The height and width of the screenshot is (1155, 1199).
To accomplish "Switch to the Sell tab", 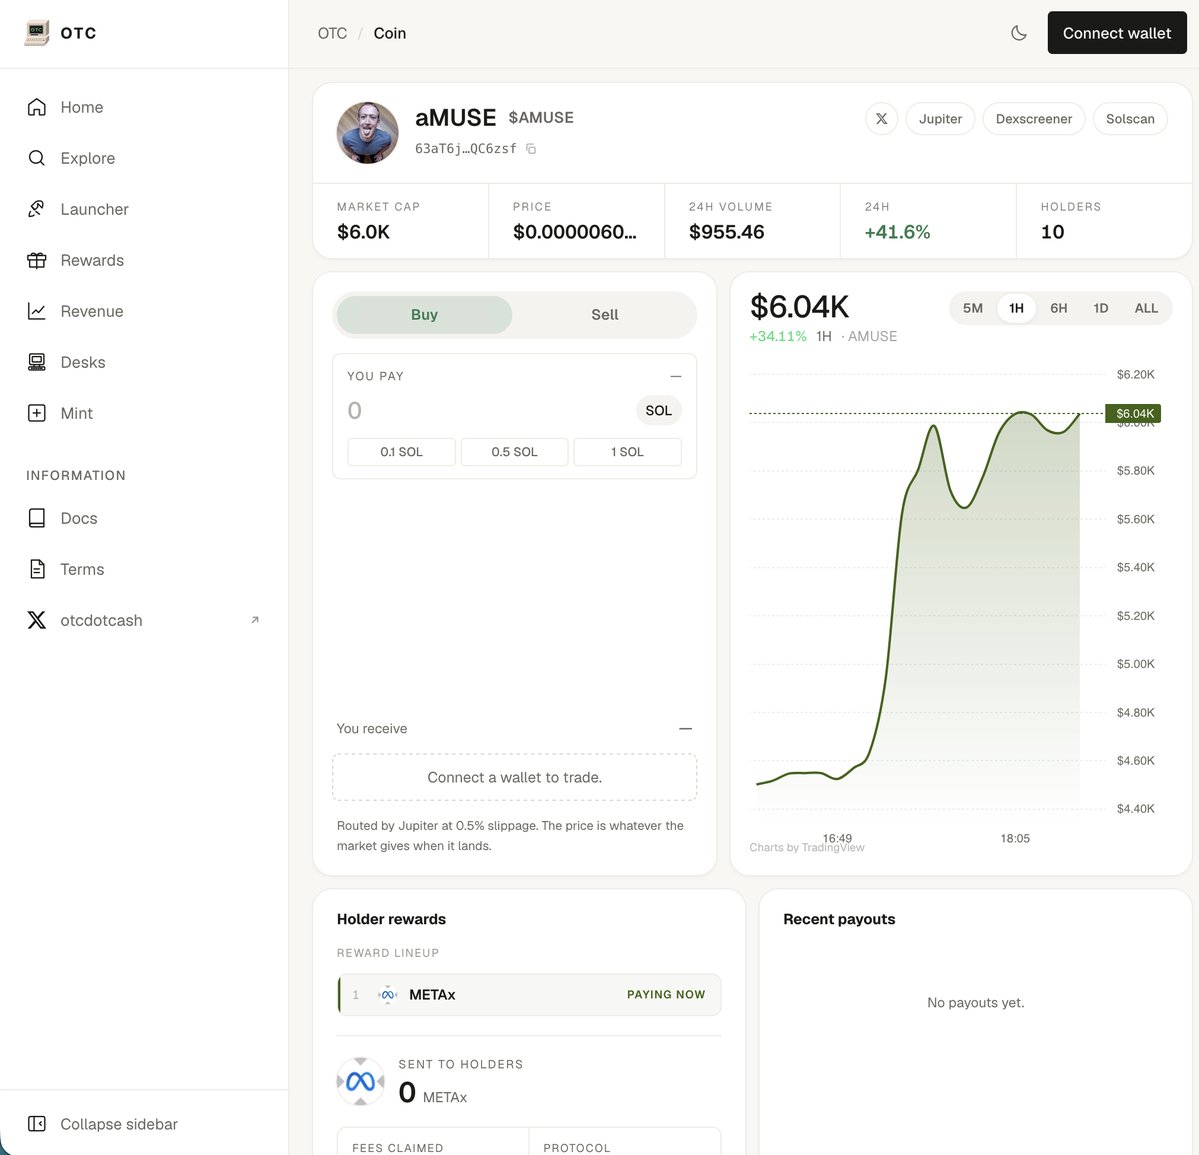I will [605, 314].
